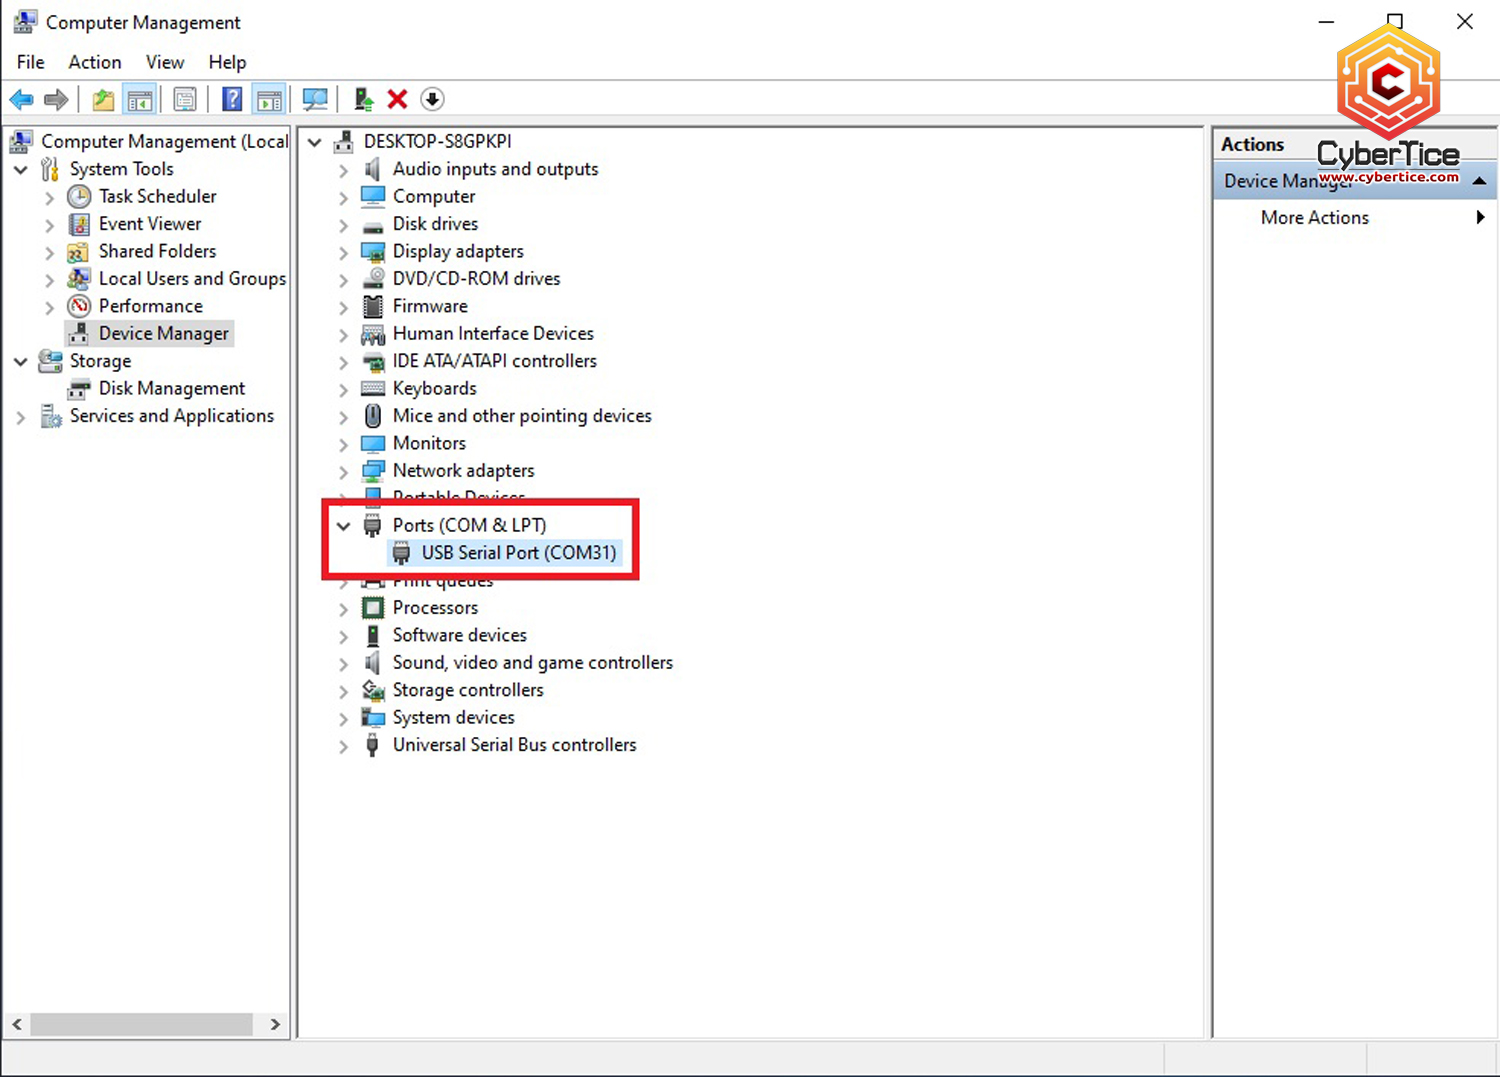Click More Actions in Actions pane
Image resolution: width=1500 pixels, height=1077 pixels.
coord(1314,218)
